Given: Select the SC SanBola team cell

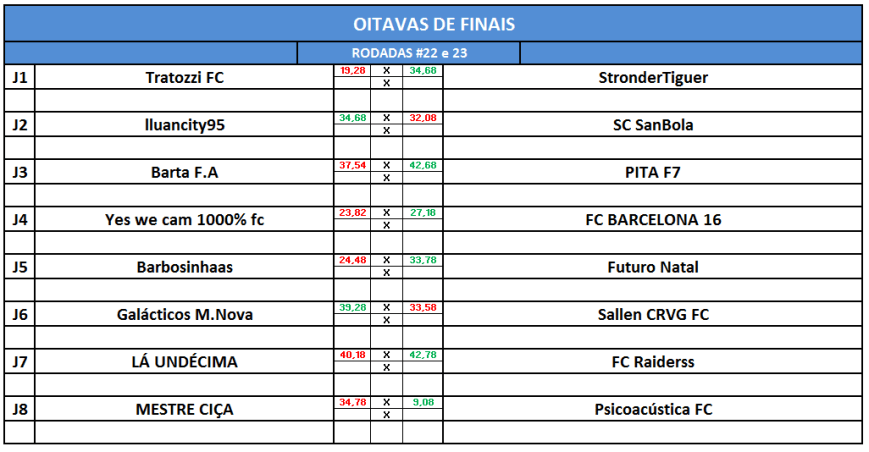Looking at the screenshot, I should [653, 125].
